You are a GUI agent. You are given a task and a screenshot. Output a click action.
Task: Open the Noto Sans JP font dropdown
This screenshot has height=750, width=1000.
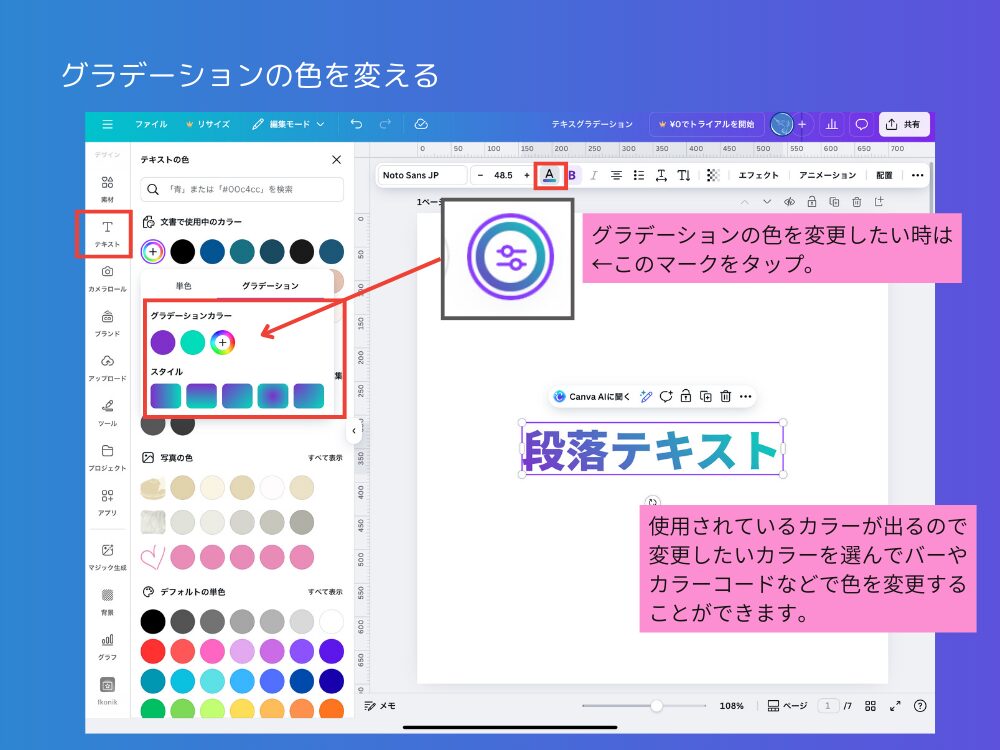click(420, 174)
